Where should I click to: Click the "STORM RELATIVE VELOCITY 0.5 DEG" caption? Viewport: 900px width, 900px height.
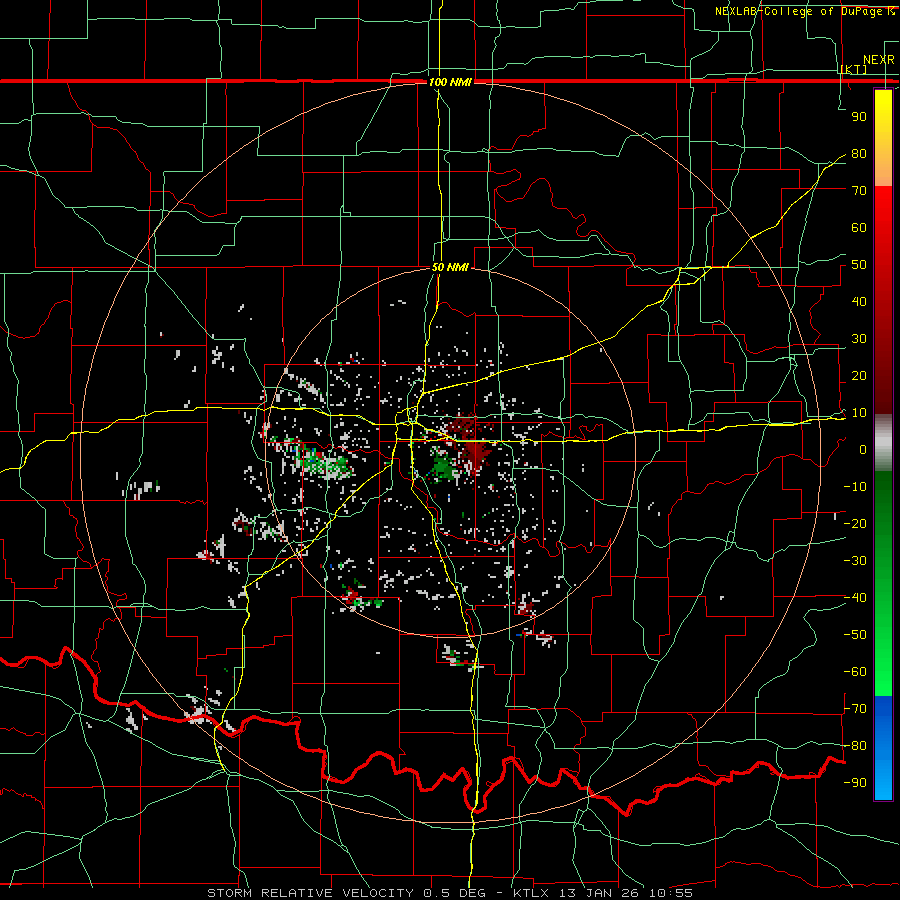(x=346, y=893)
